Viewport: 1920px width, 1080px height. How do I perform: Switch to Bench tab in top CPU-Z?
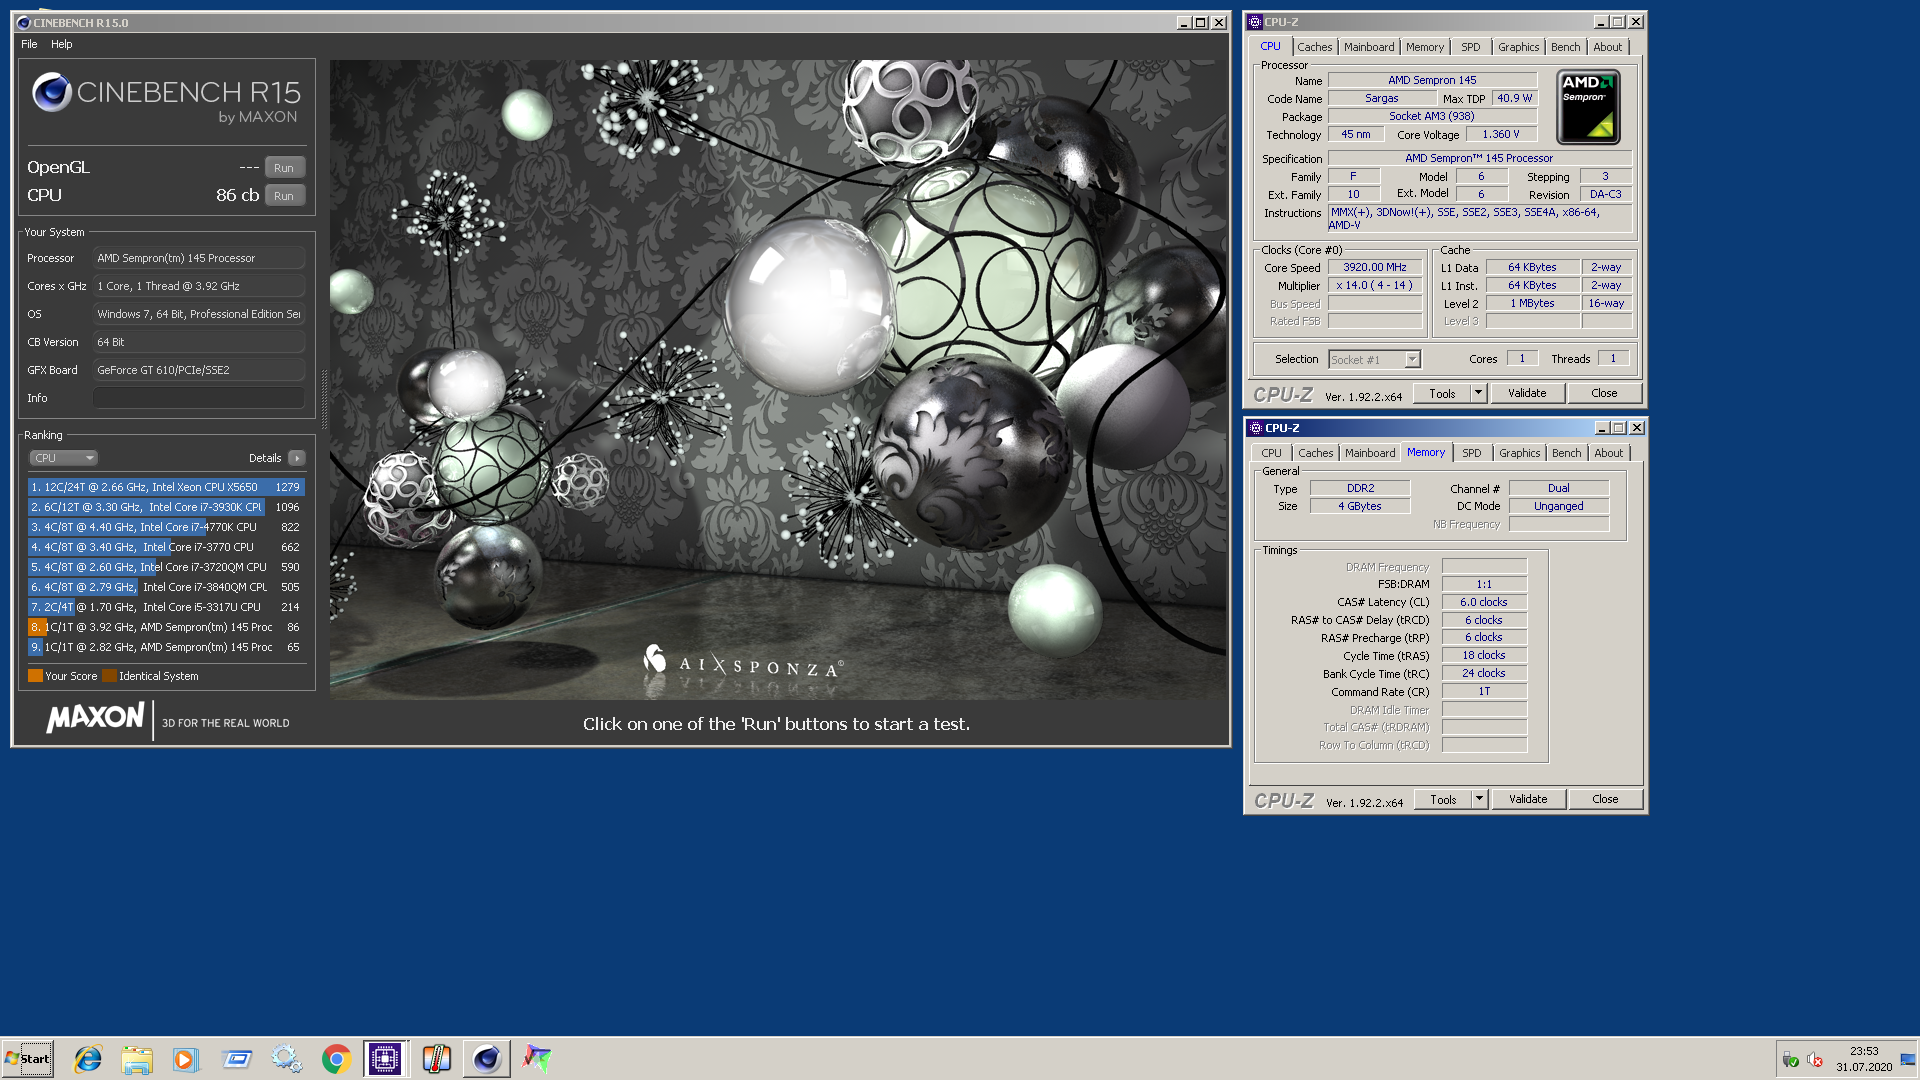1565,47
